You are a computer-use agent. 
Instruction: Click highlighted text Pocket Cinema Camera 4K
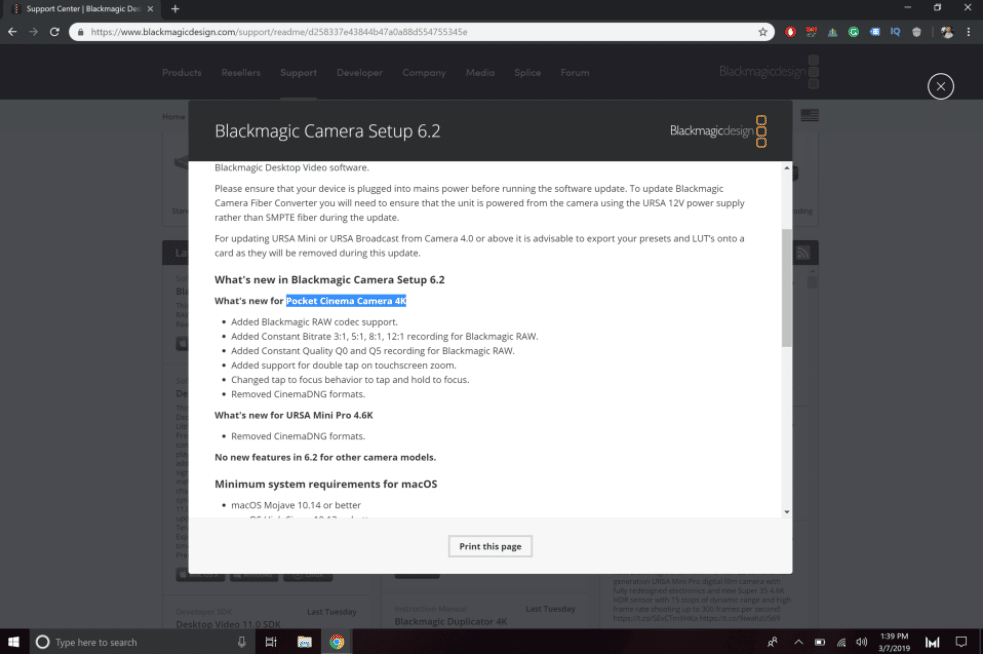point(346,301)
